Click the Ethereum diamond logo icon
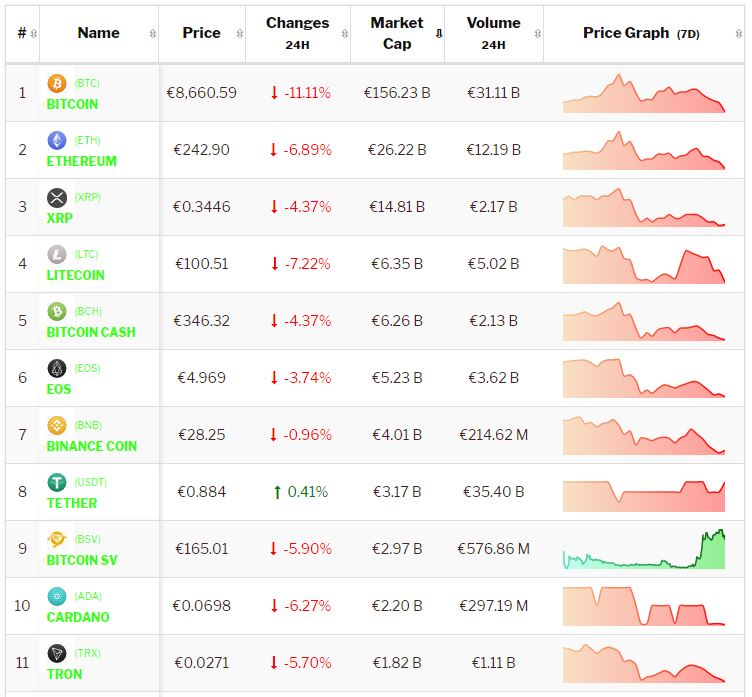The image size is (752, 697). point(57,141)
